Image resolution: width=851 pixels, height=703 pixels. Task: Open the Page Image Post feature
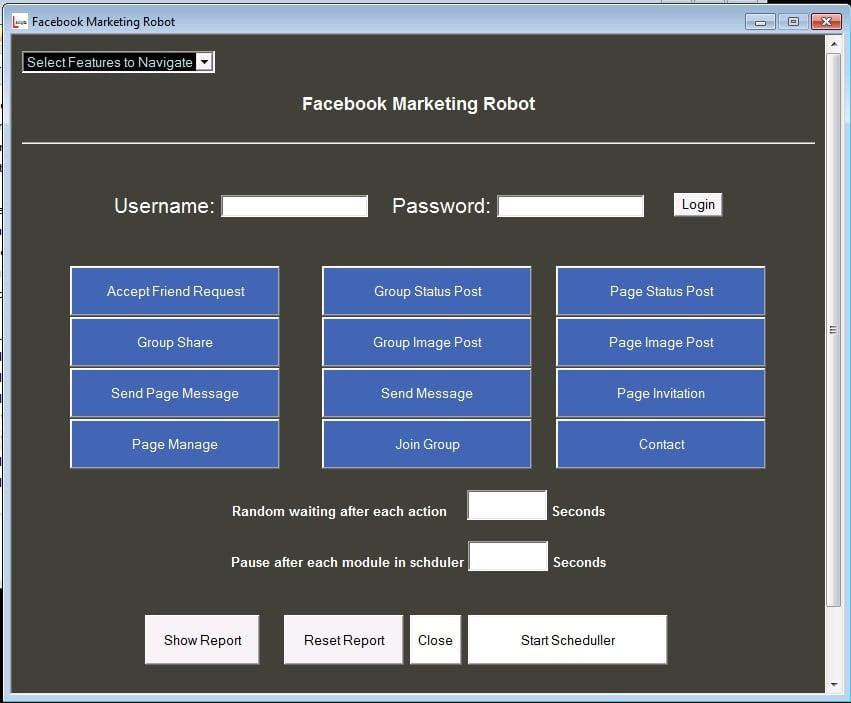660,342
